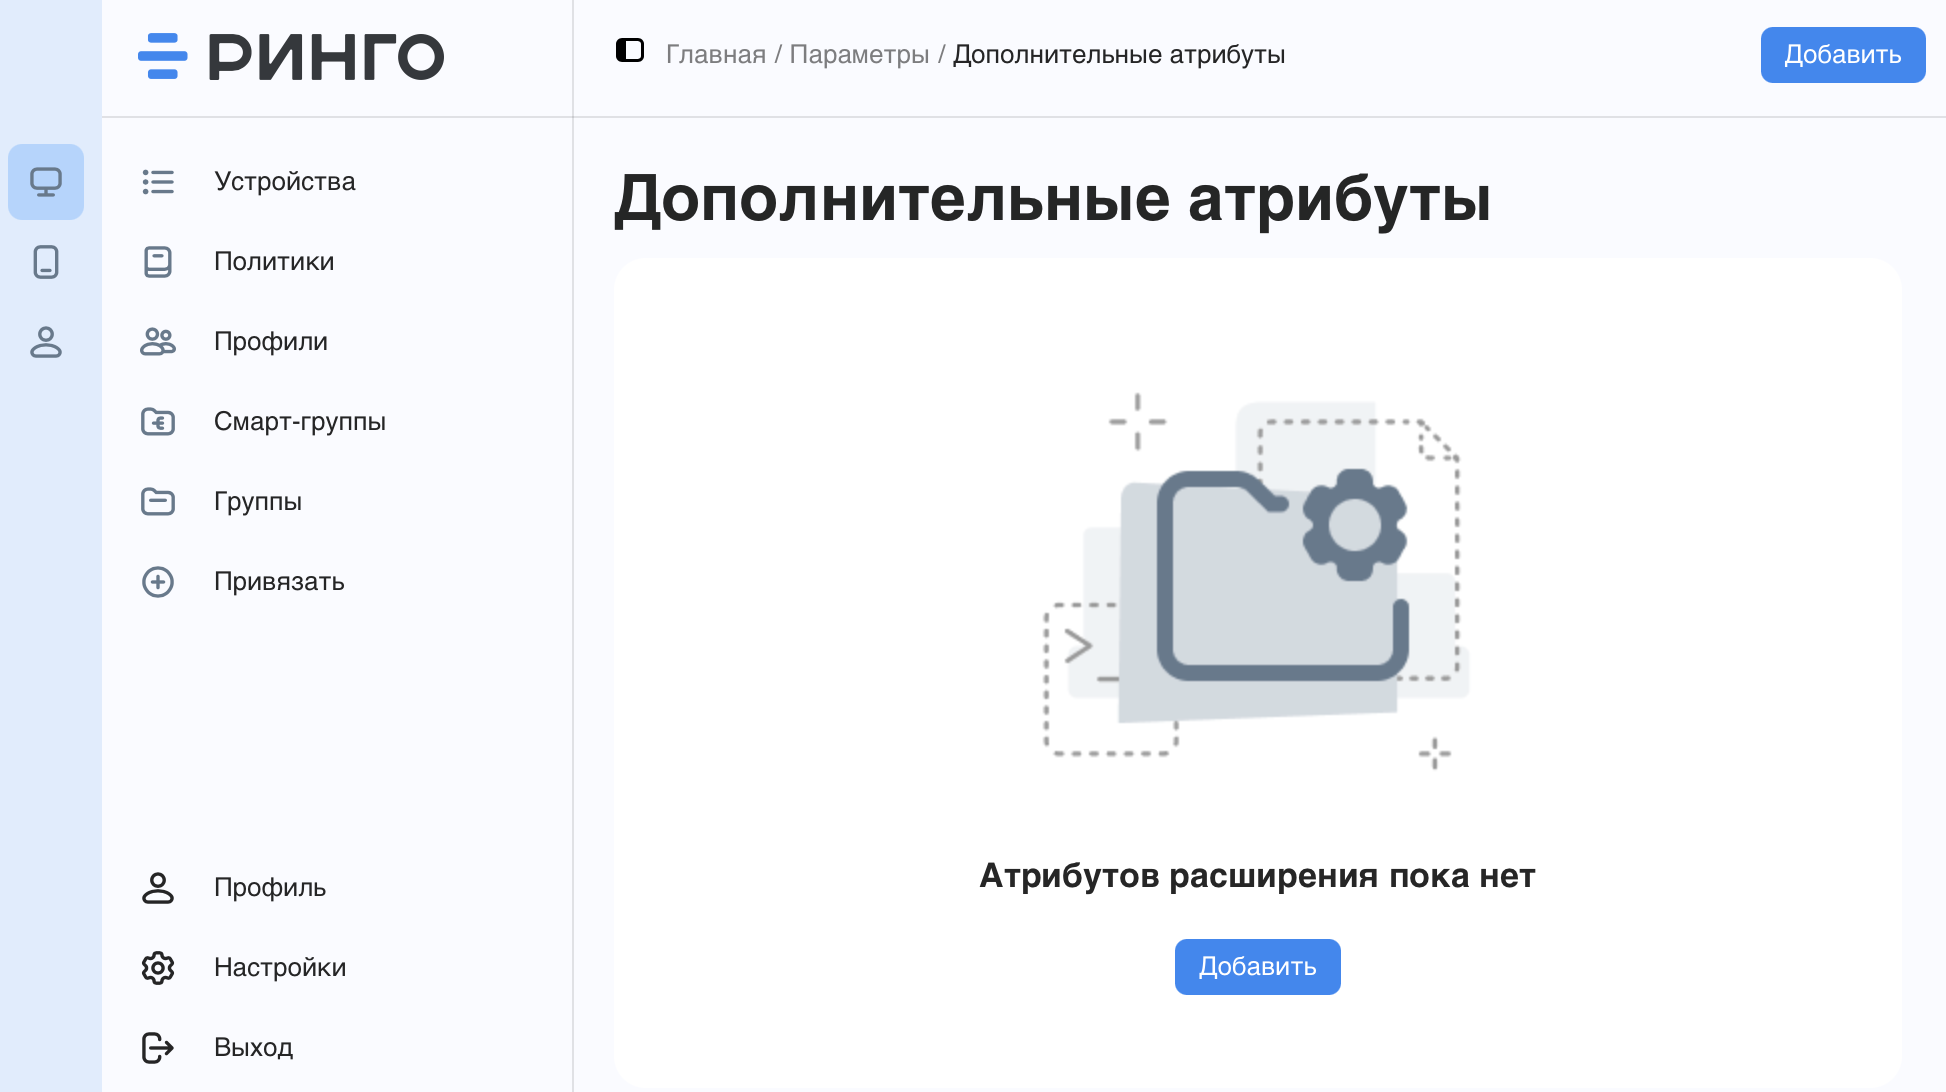Click the 'Атрибутов расширения пока нет' text
The width and height of the screenshot is (1946, 1092).
1257,876
